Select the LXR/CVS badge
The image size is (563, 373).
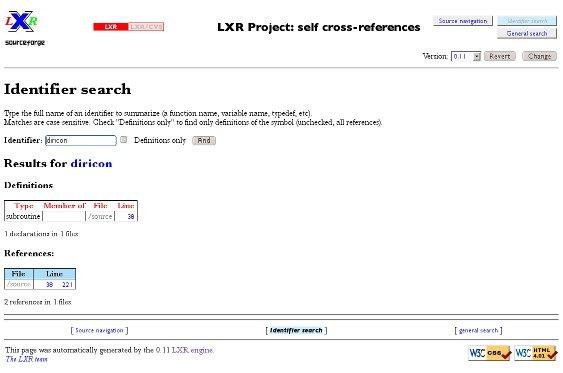click(146, 27)
